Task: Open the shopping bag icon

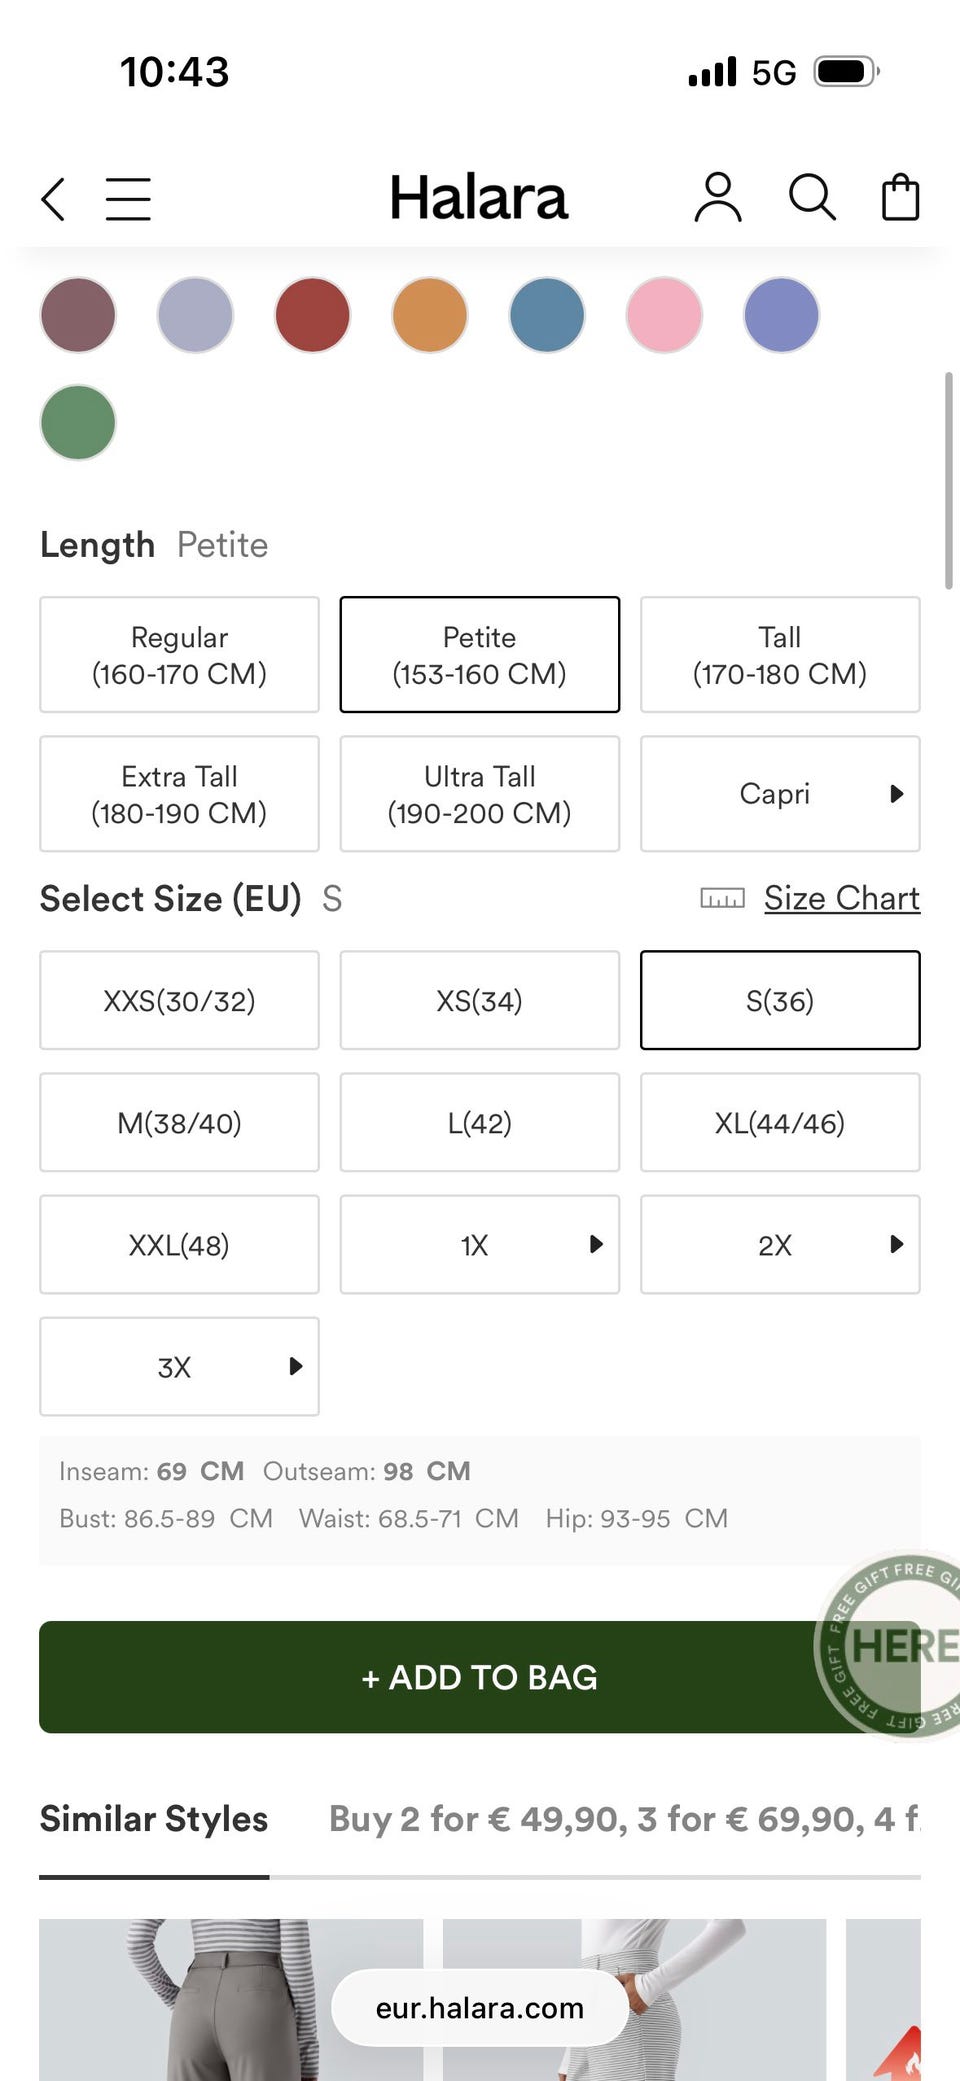Action: pos(900,197)
